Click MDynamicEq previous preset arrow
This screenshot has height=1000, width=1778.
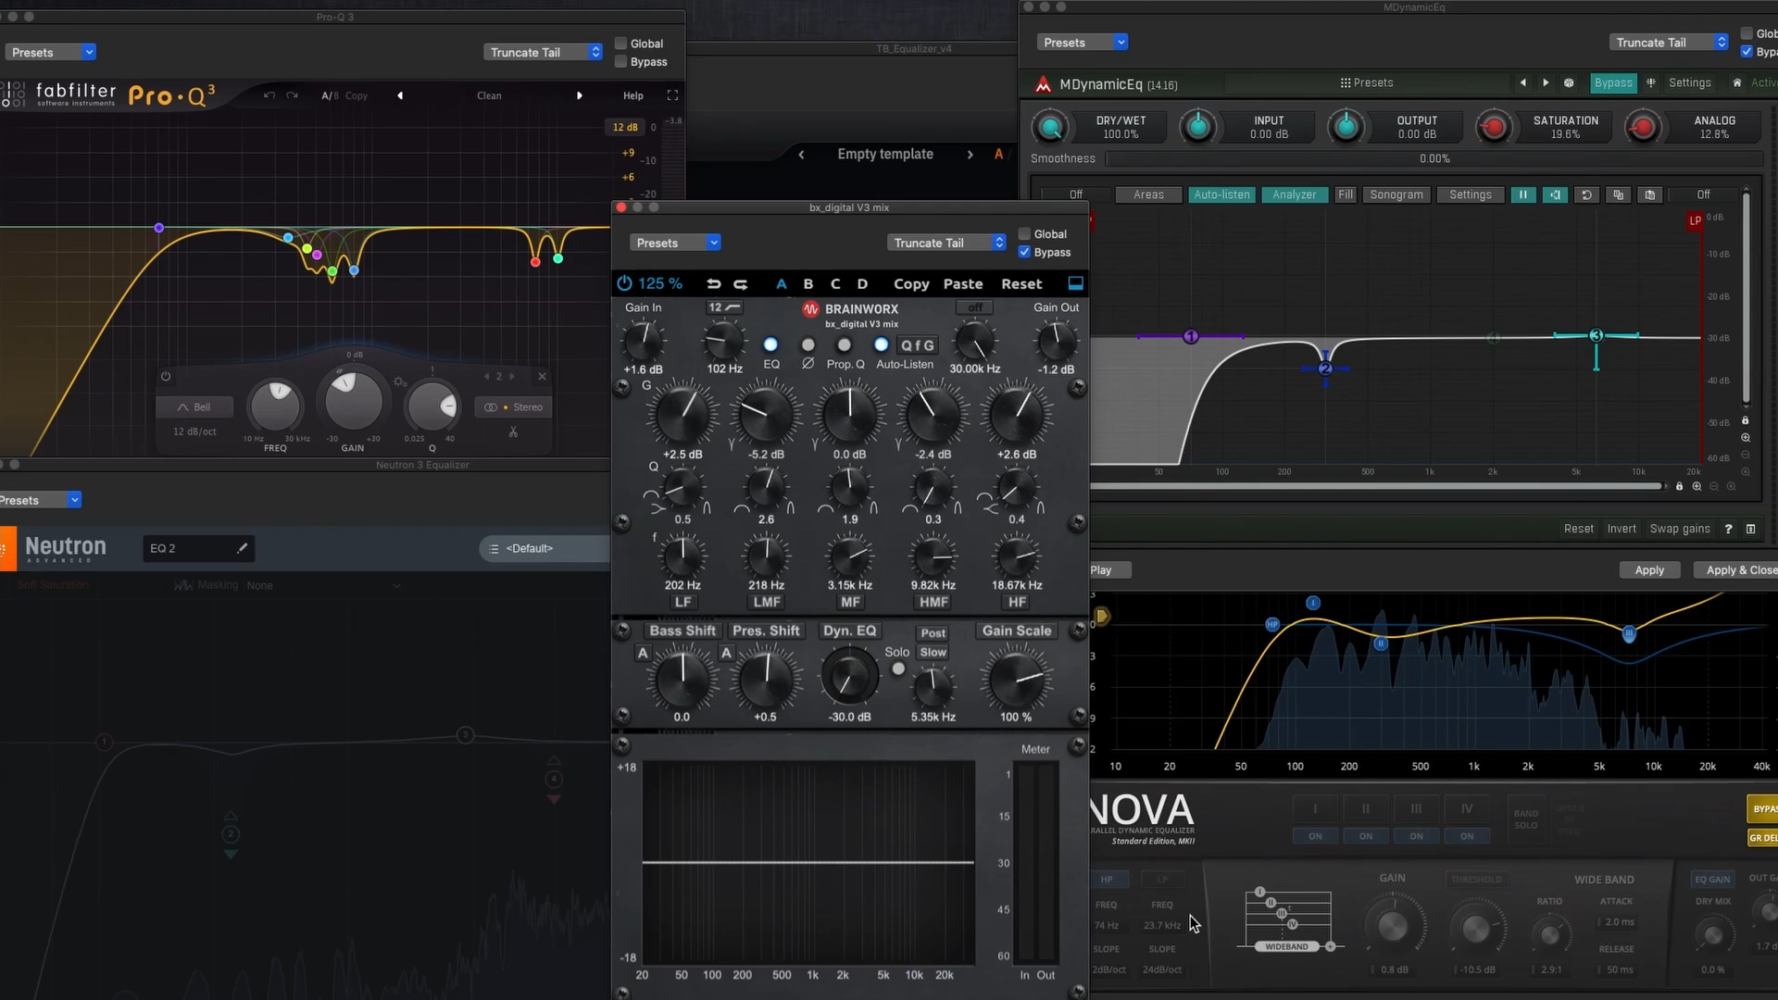click(x=1523, y=83)
